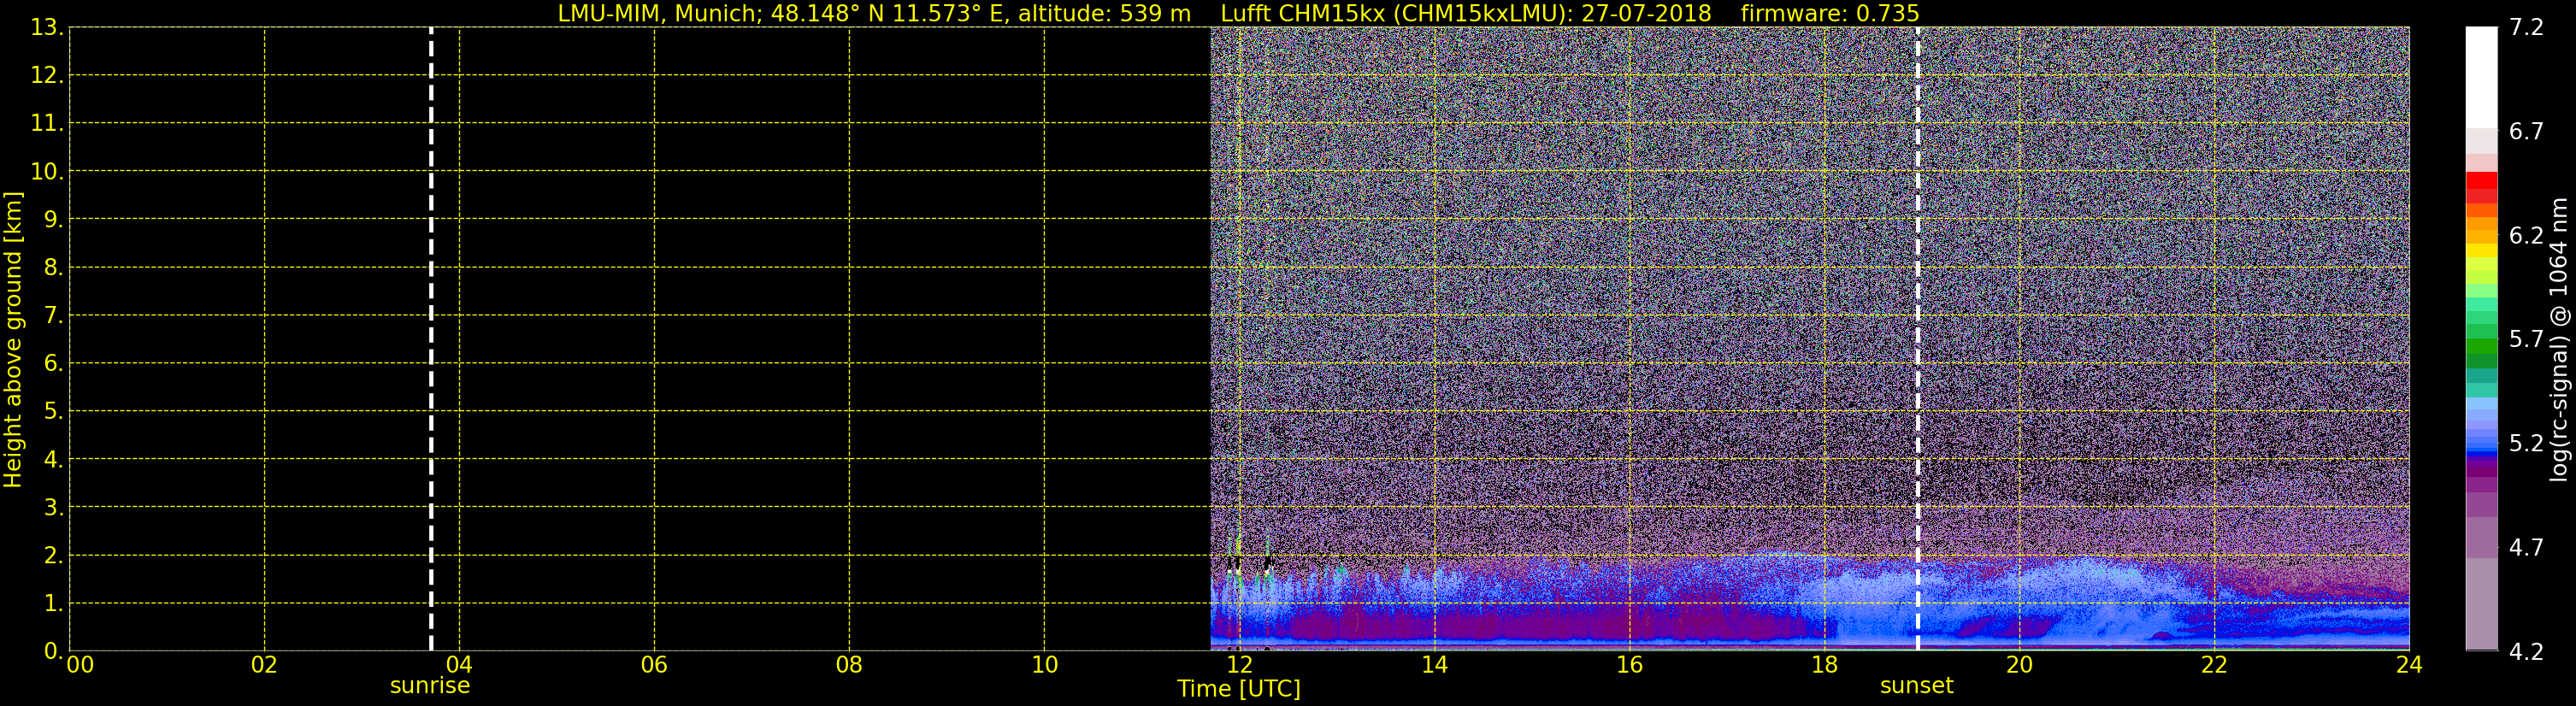Click the white top segment of the colorbar
The width and height of the screenshot is (2576, 706).
[2481, 77]
